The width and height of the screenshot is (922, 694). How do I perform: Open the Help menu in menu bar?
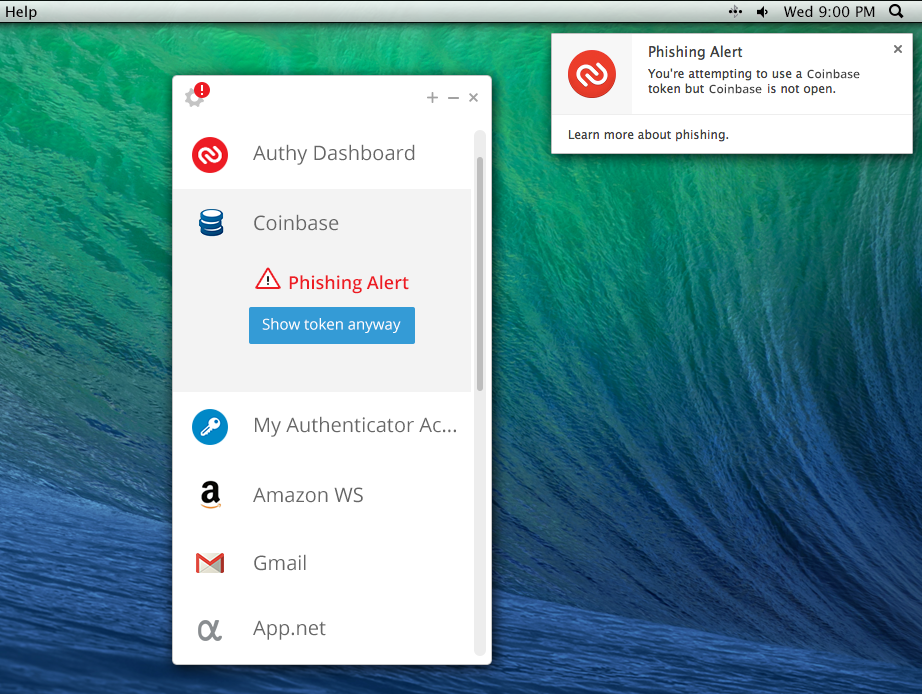click(21, 12)
